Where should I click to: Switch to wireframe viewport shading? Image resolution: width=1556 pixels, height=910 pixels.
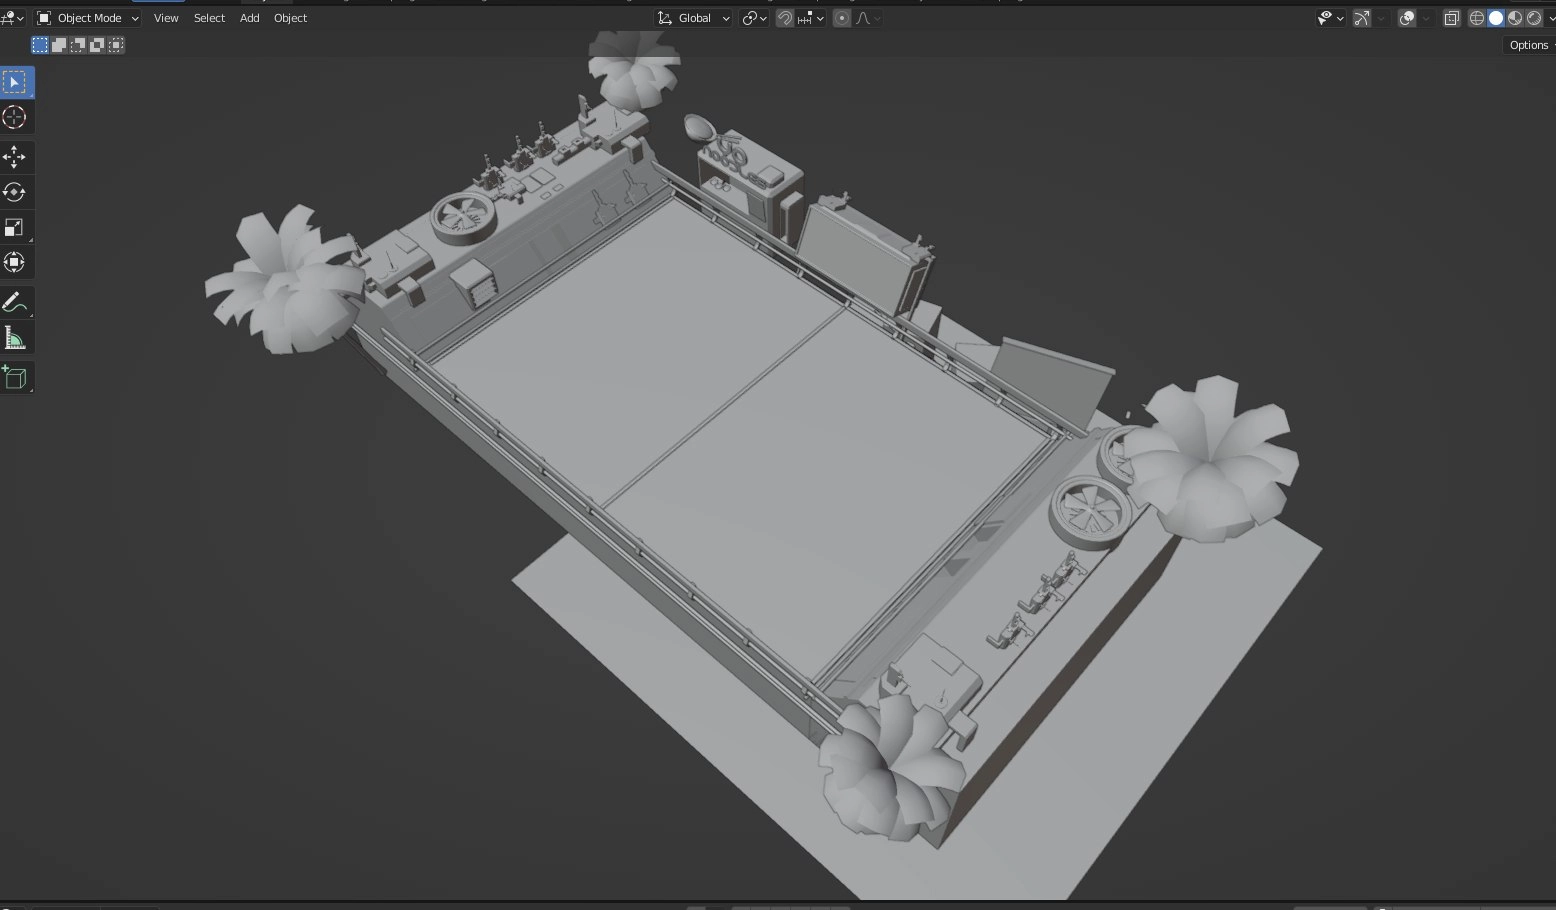coord(1477,18)
